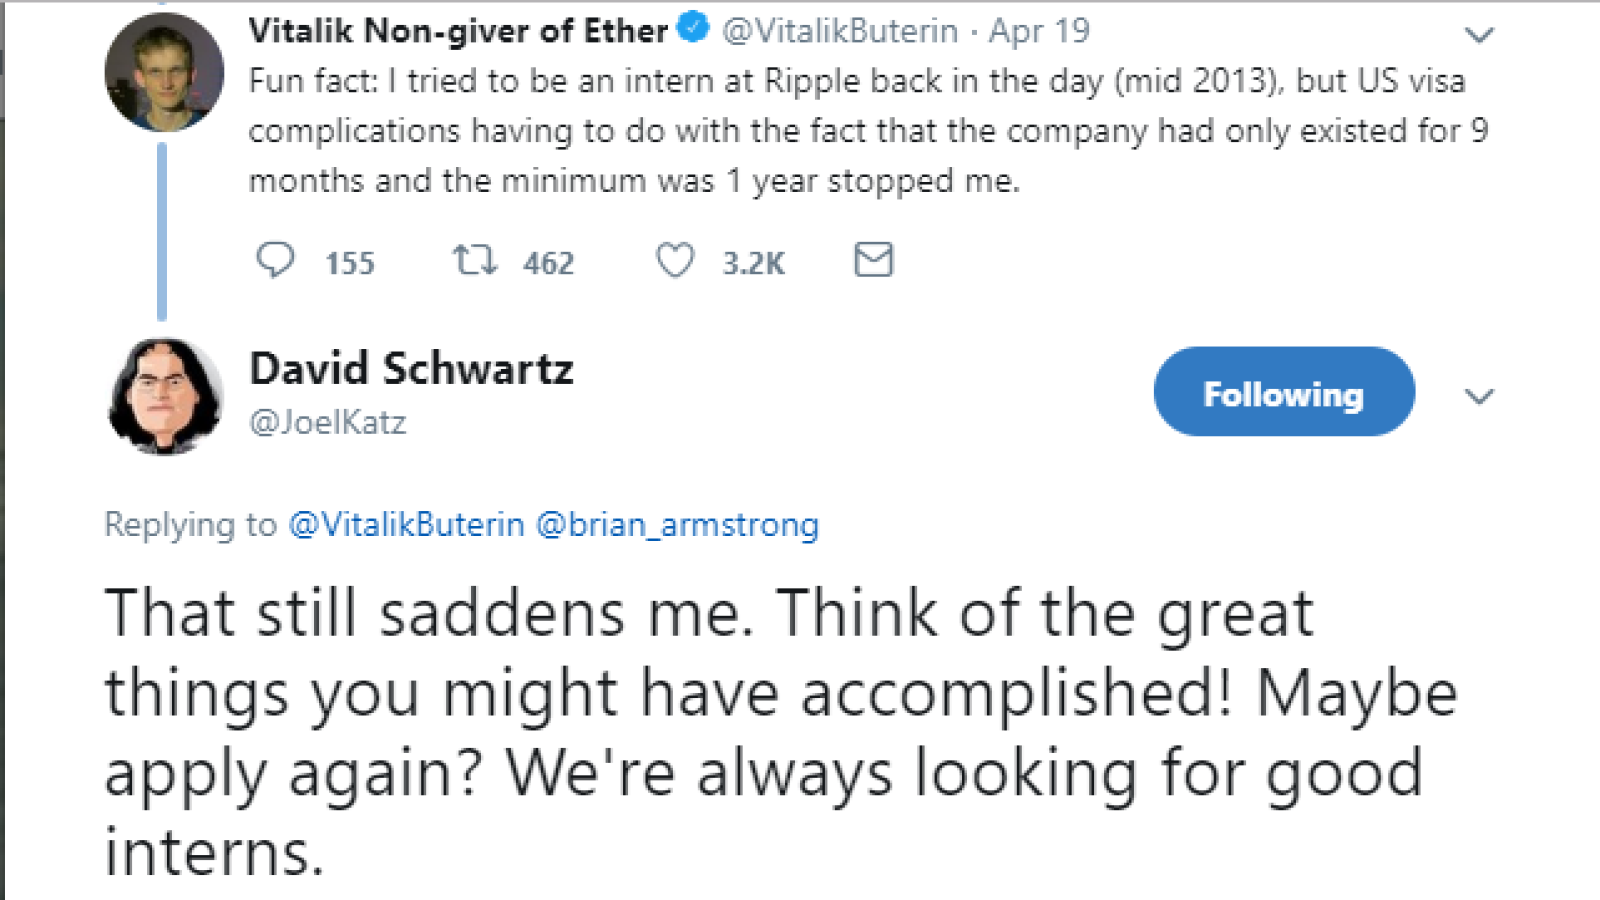Click the Apr 19 timestamp

coord(1039,31)
